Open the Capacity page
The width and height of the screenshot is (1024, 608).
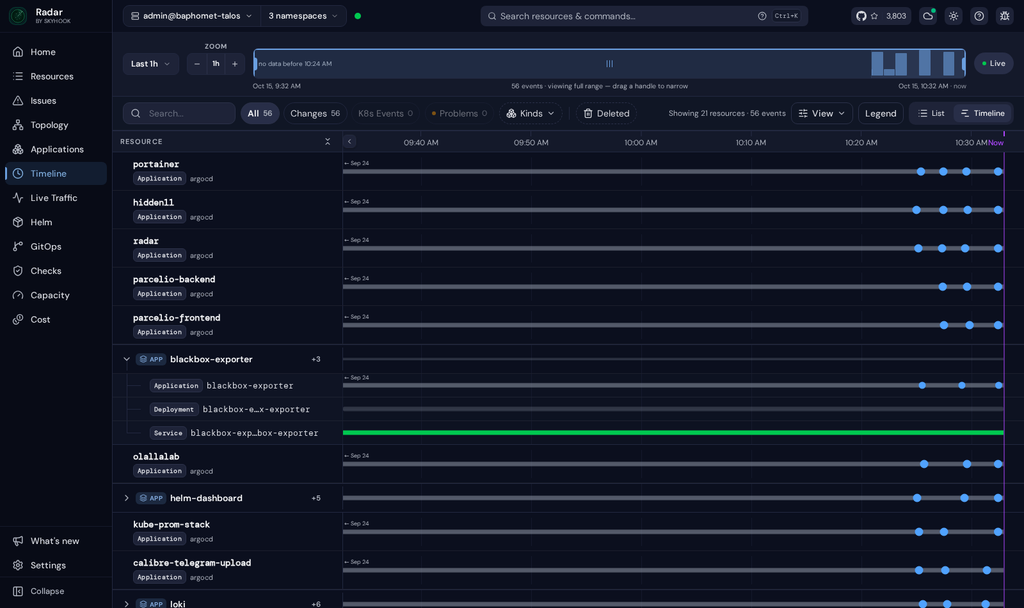tap(56, 295)
